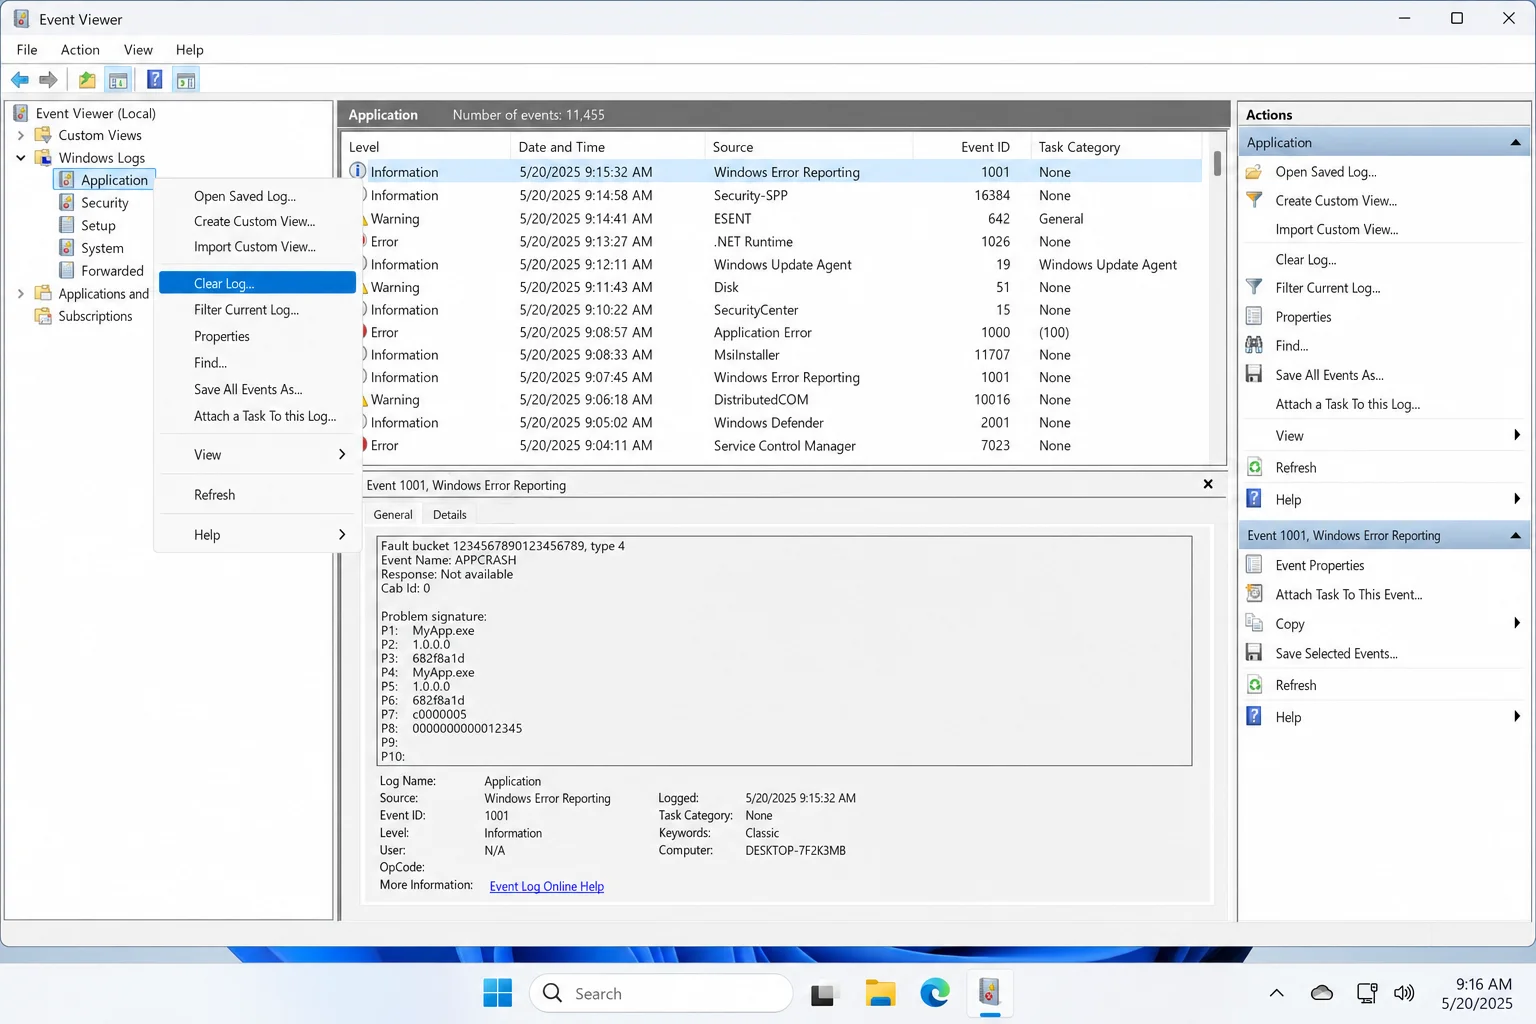Click the Windows Start button
This screenshot has height=1024, width=1536.
tap(497, 993)
